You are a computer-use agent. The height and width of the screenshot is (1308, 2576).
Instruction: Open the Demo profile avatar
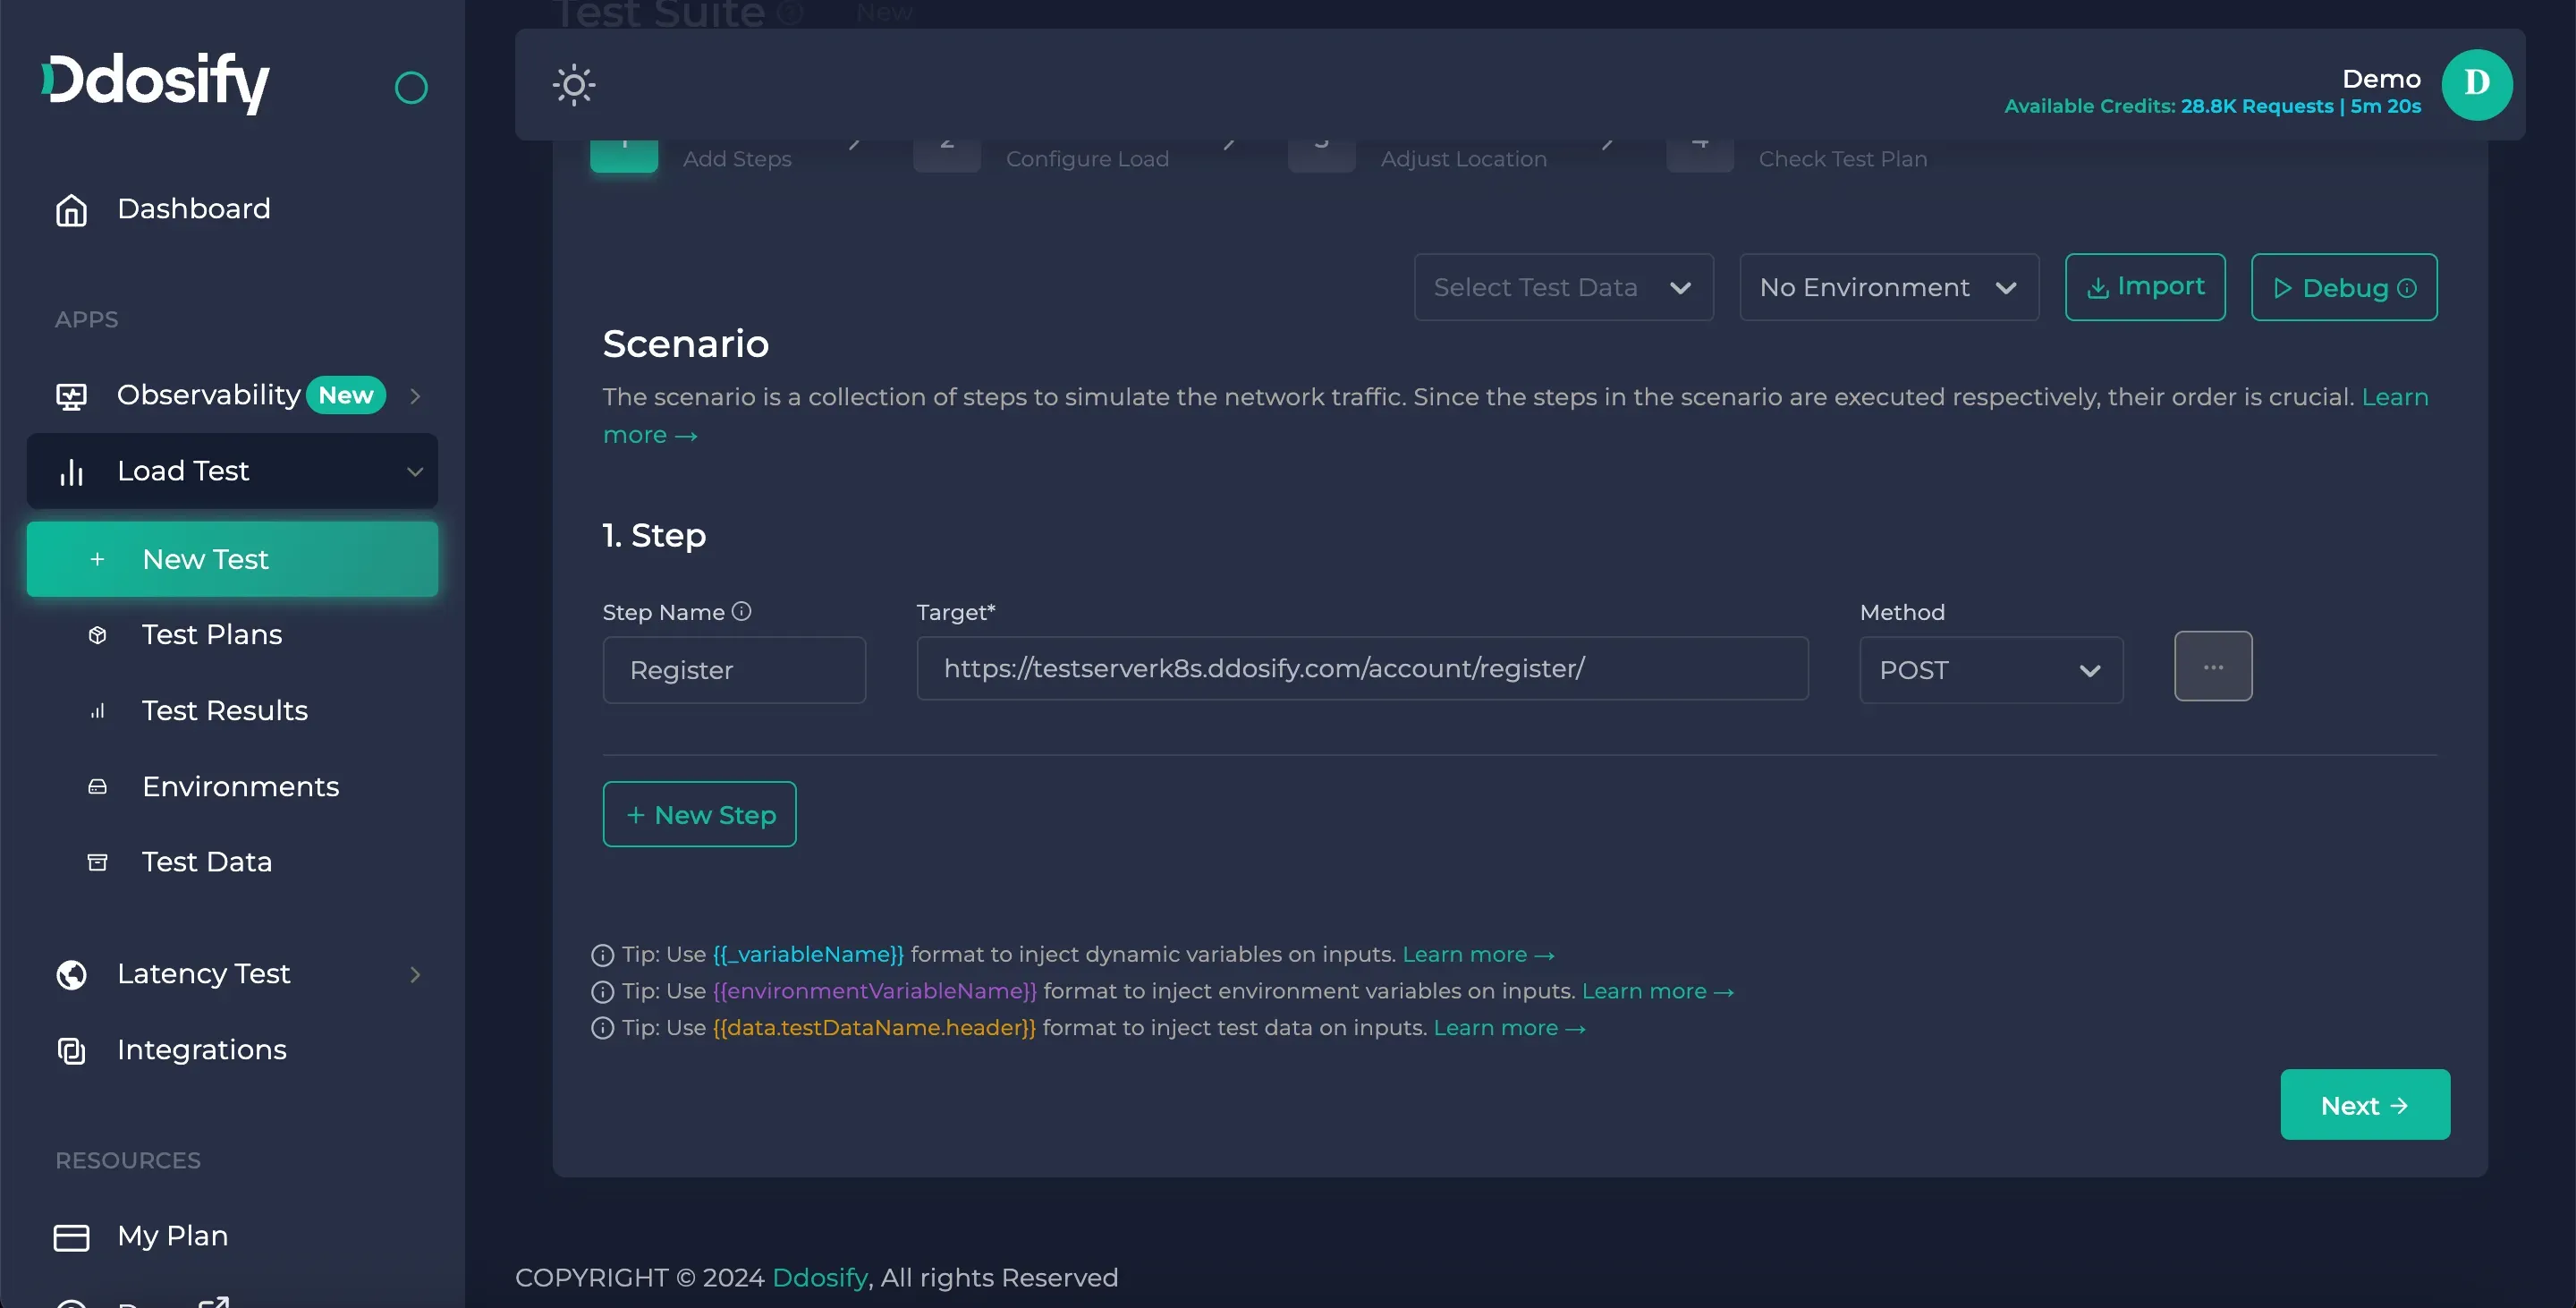(x=2477, y=84)
